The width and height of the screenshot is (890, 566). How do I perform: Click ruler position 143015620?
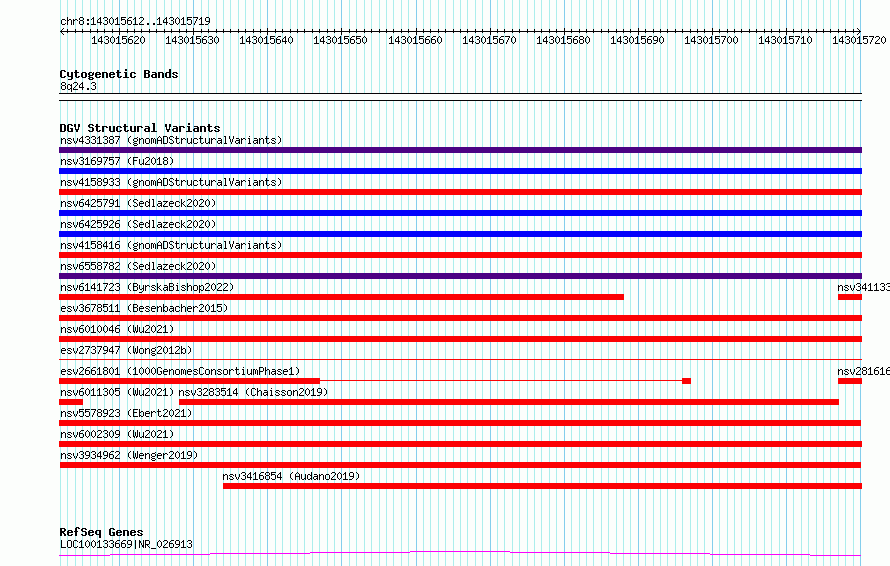(118, 40)
